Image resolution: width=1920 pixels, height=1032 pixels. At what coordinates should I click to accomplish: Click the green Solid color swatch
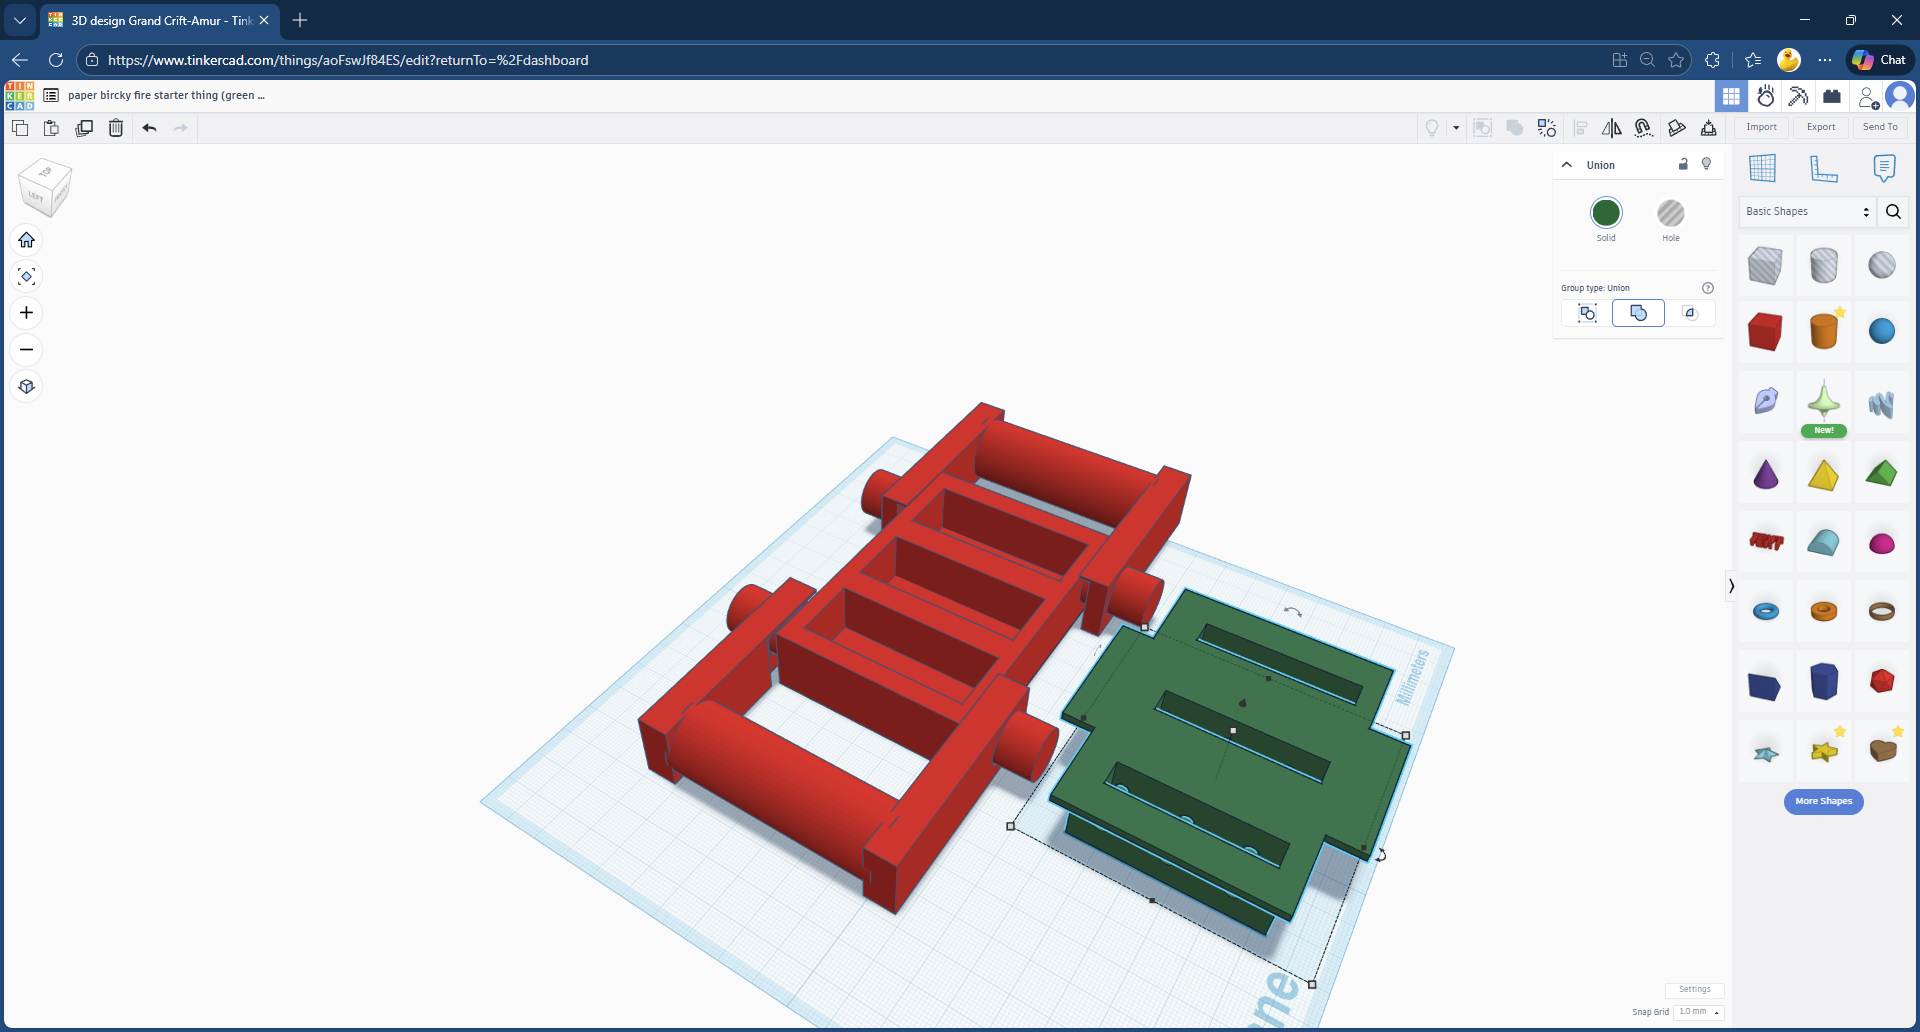point(1606,213)
